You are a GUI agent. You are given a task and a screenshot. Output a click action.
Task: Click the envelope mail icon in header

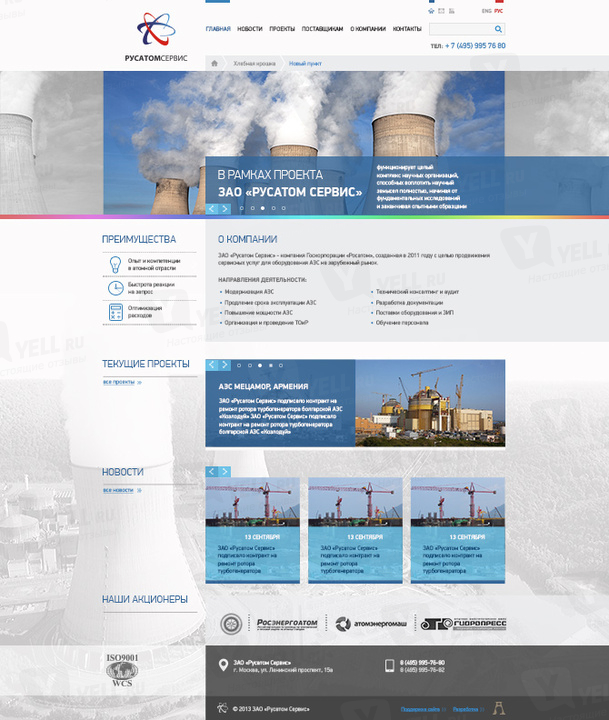point(441,11)
